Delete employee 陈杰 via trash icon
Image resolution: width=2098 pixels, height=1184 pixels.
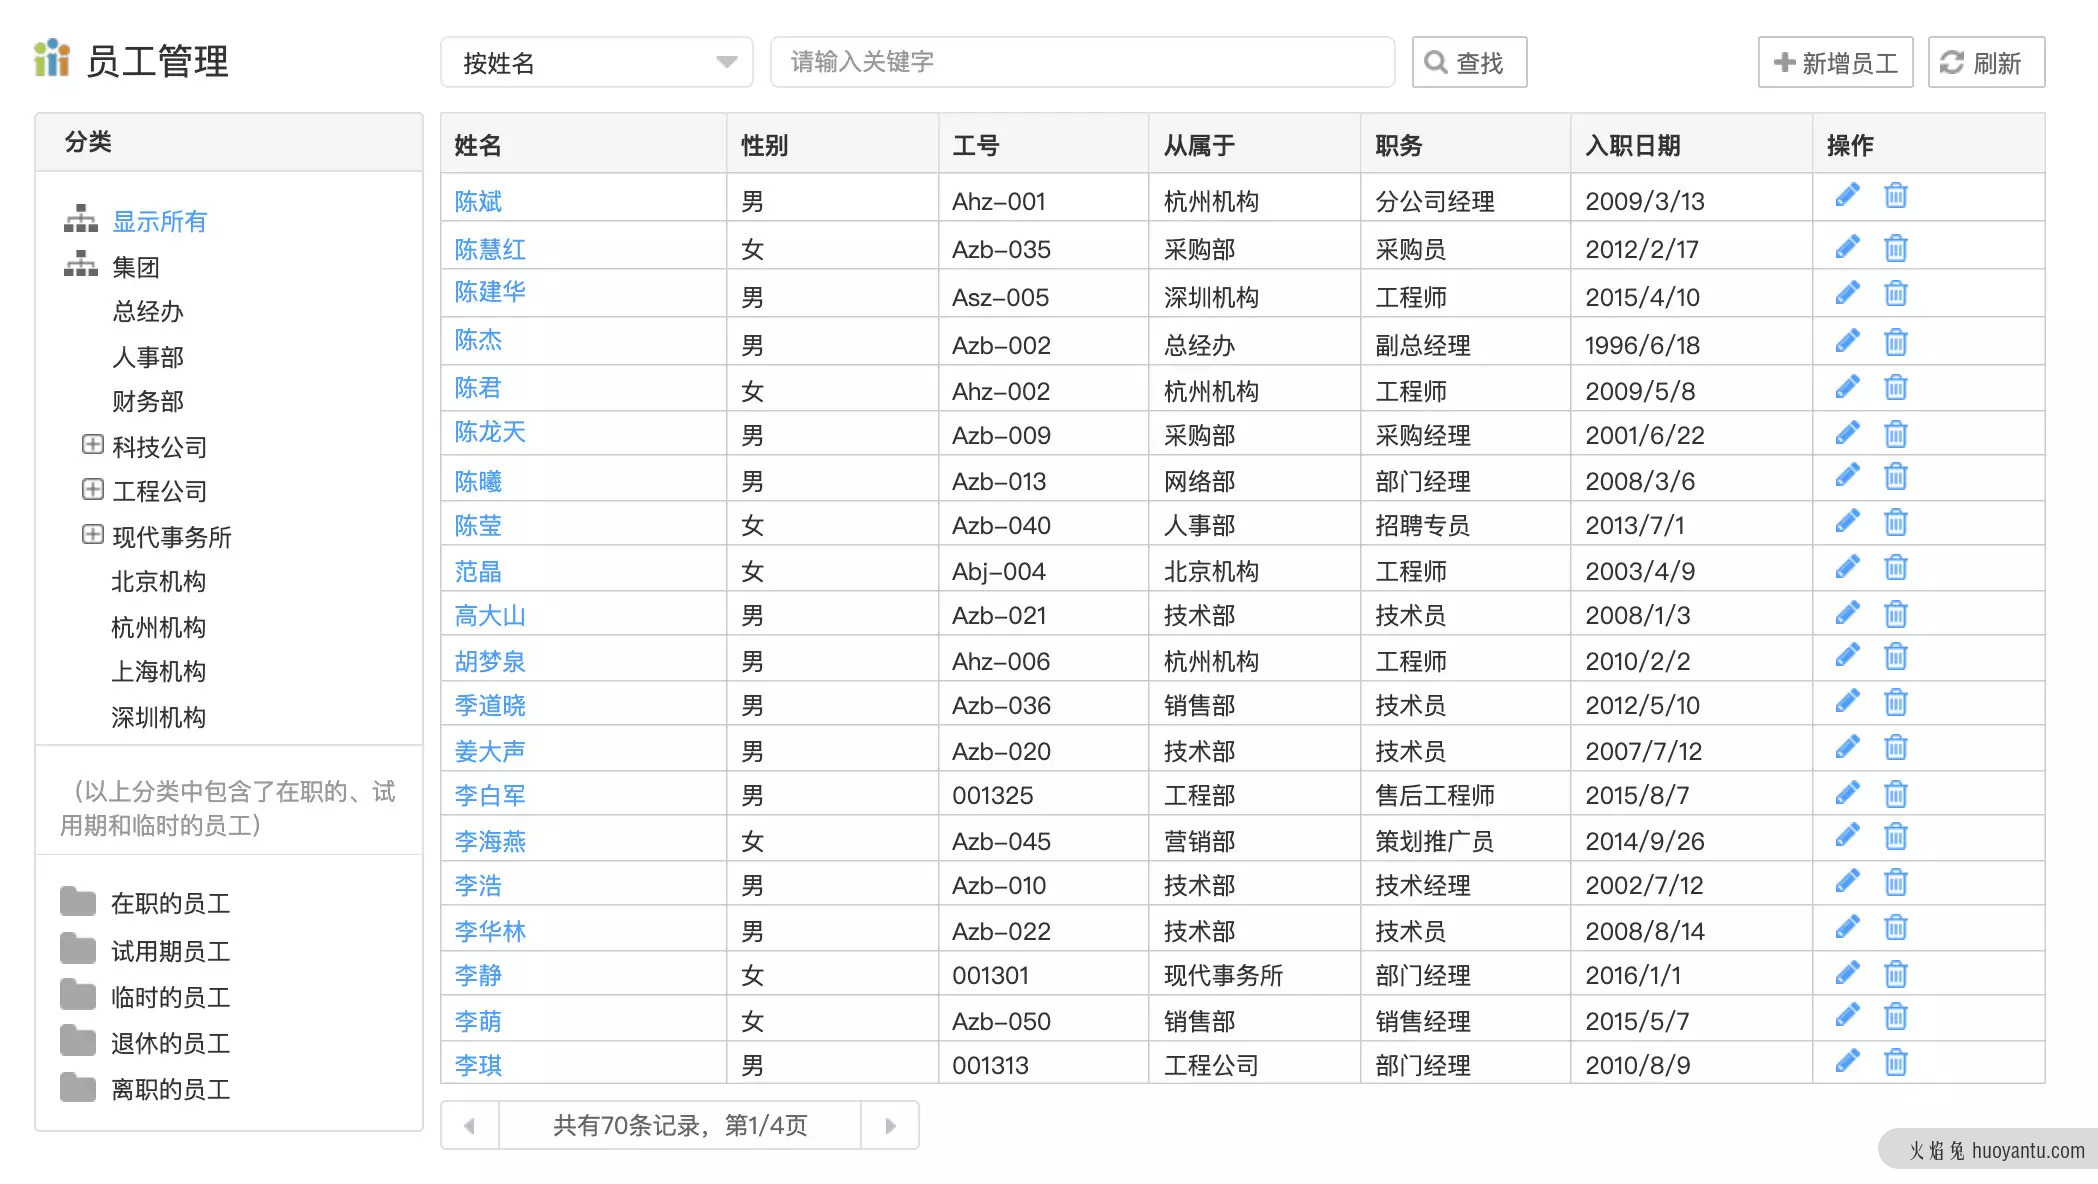[x=1895, y=342]
